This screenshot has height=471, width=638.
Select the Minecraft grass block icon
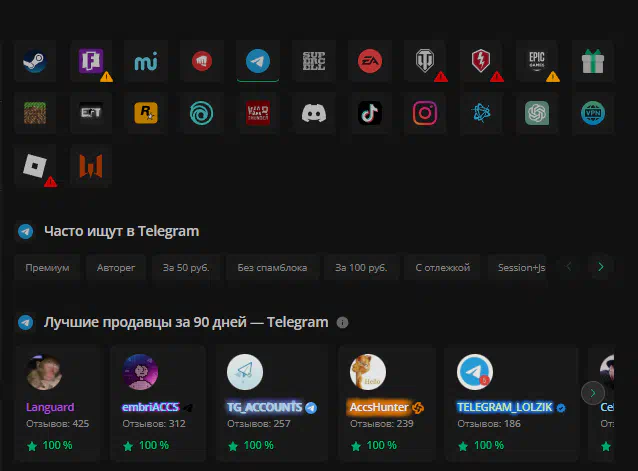pos(35,113)
